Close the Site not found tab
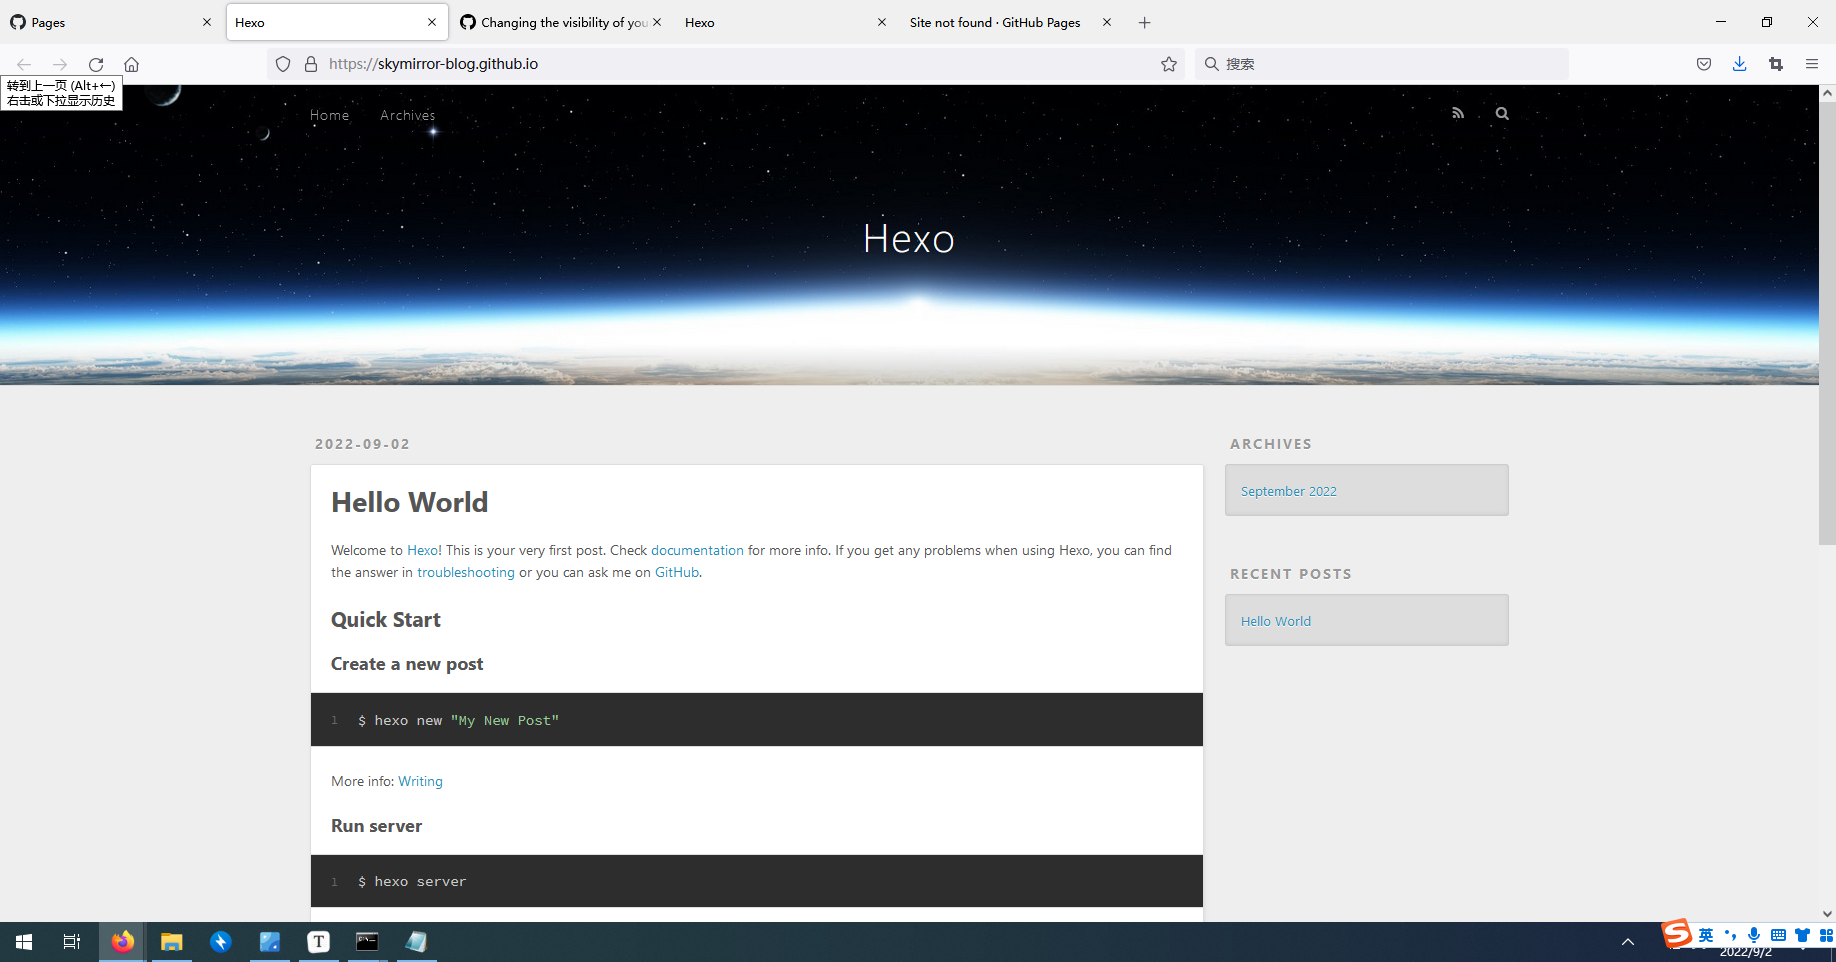1836x962 pixels. pos(1107,22)
